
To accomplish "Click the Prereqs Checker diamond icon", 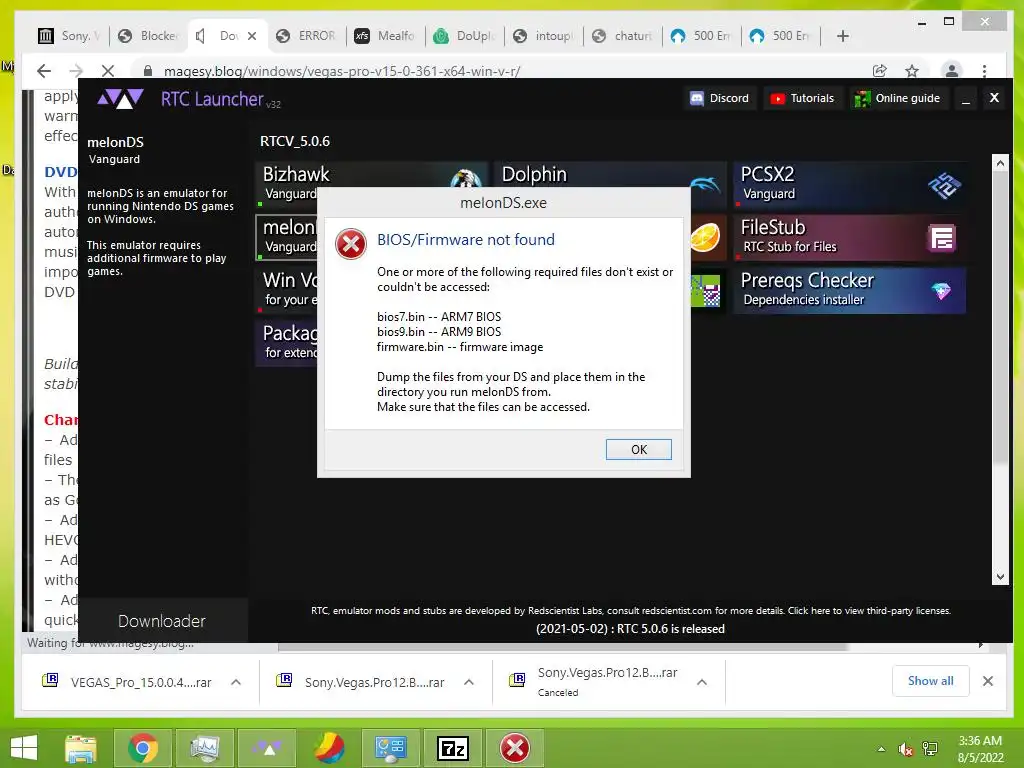I will [x=941, y=291].
